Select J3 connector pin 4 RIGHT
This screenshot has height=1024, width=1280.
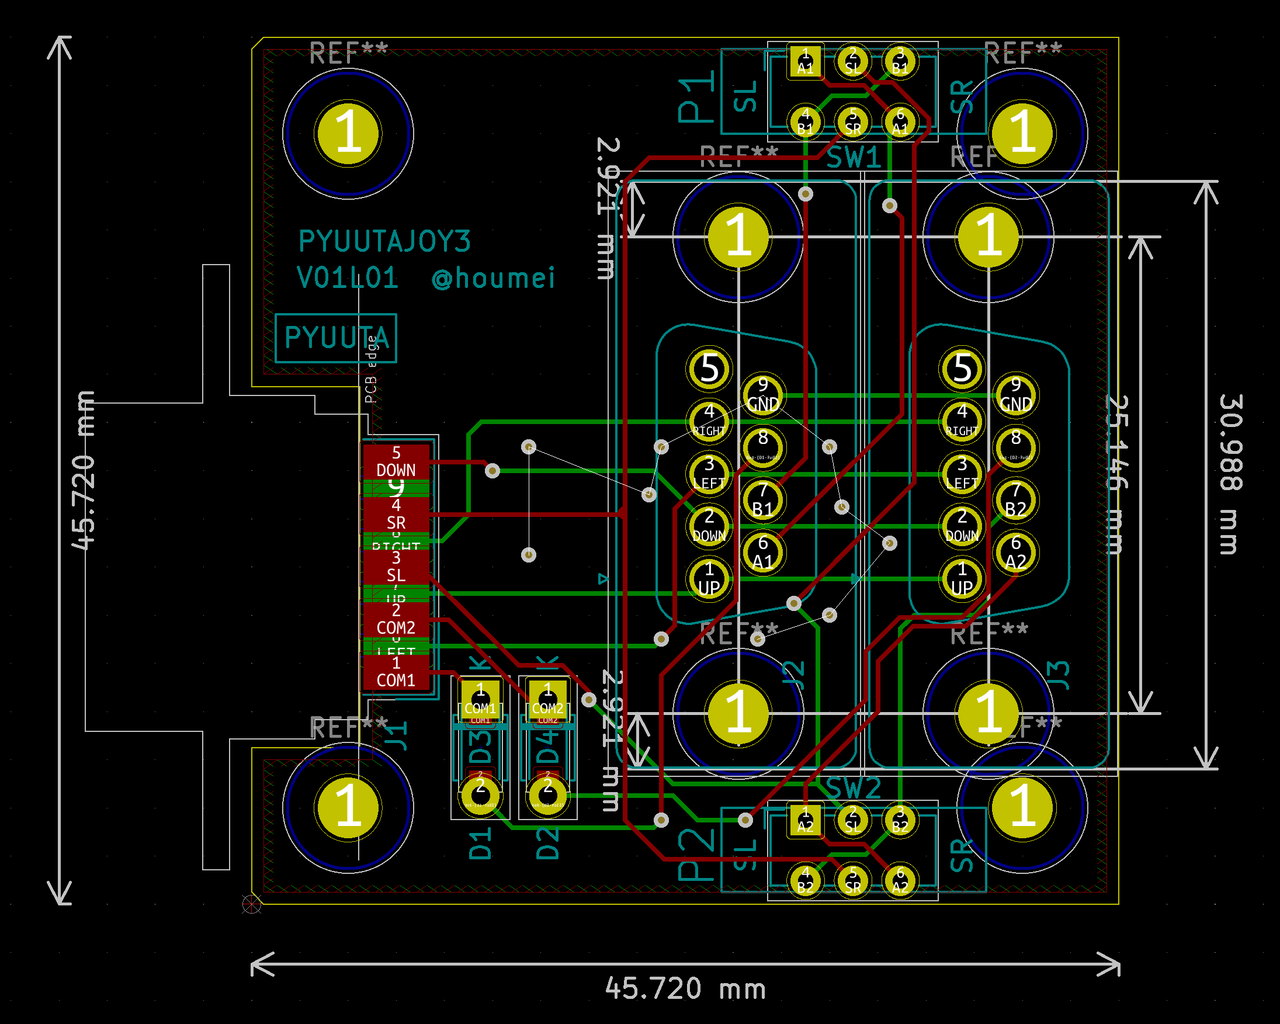coord(962,420)
